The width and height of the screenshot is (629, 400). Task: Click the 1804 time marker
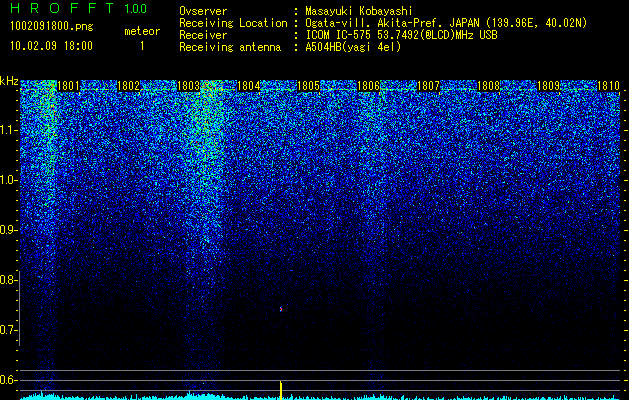pyautogui.click(x=249, y=86)
